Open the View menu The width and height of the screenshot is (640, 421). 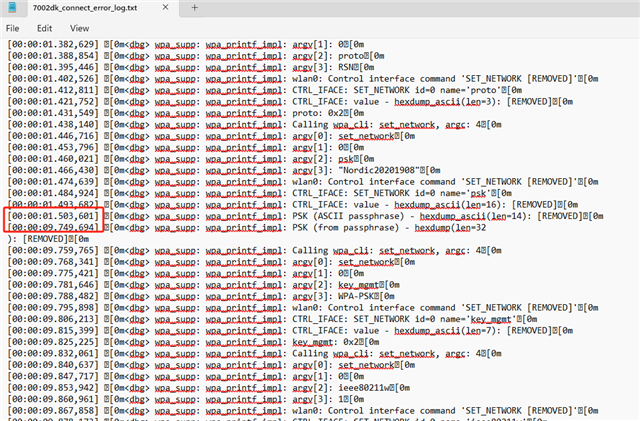point(80,29)
